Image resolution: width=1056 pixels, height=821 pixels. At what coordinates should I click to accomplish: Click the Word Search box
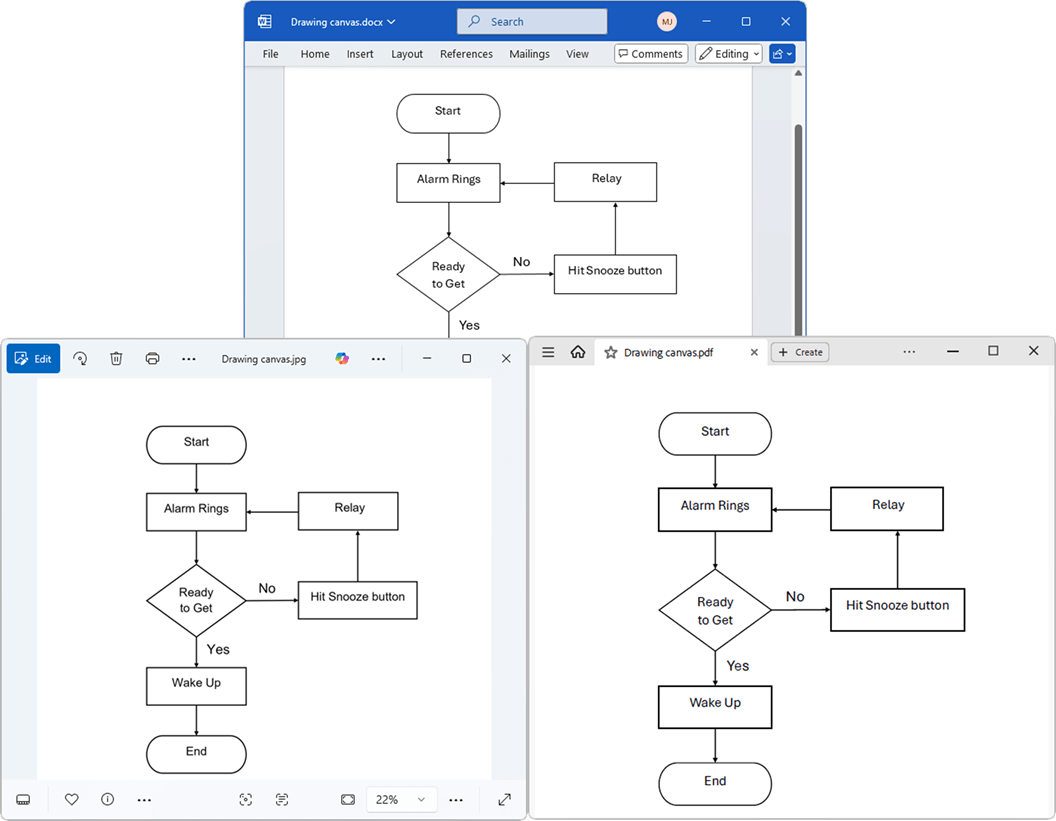click(x=532, y=22)
